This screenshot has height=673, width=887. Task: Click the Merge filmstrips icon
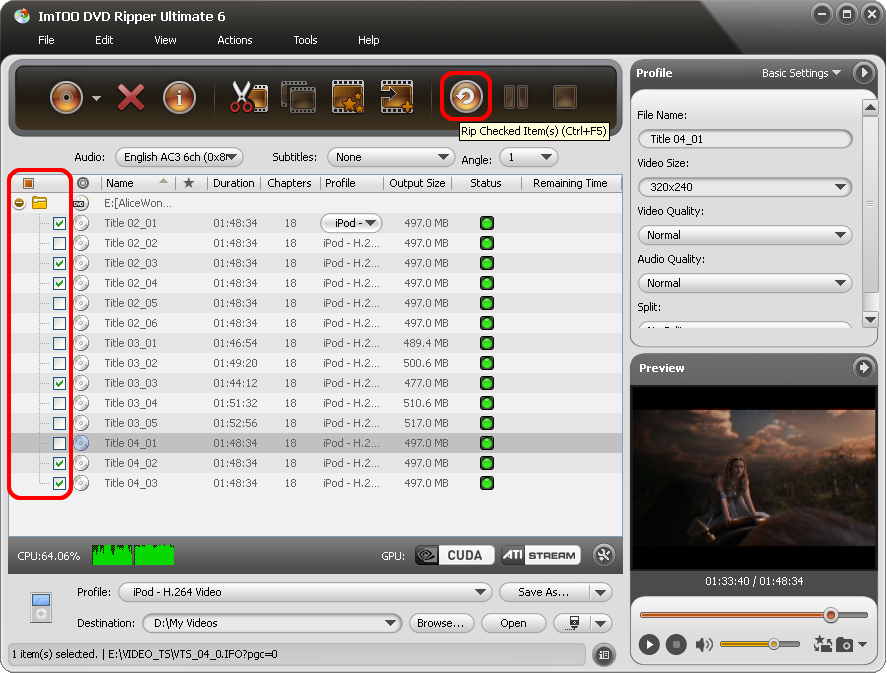tap(298, 97)
